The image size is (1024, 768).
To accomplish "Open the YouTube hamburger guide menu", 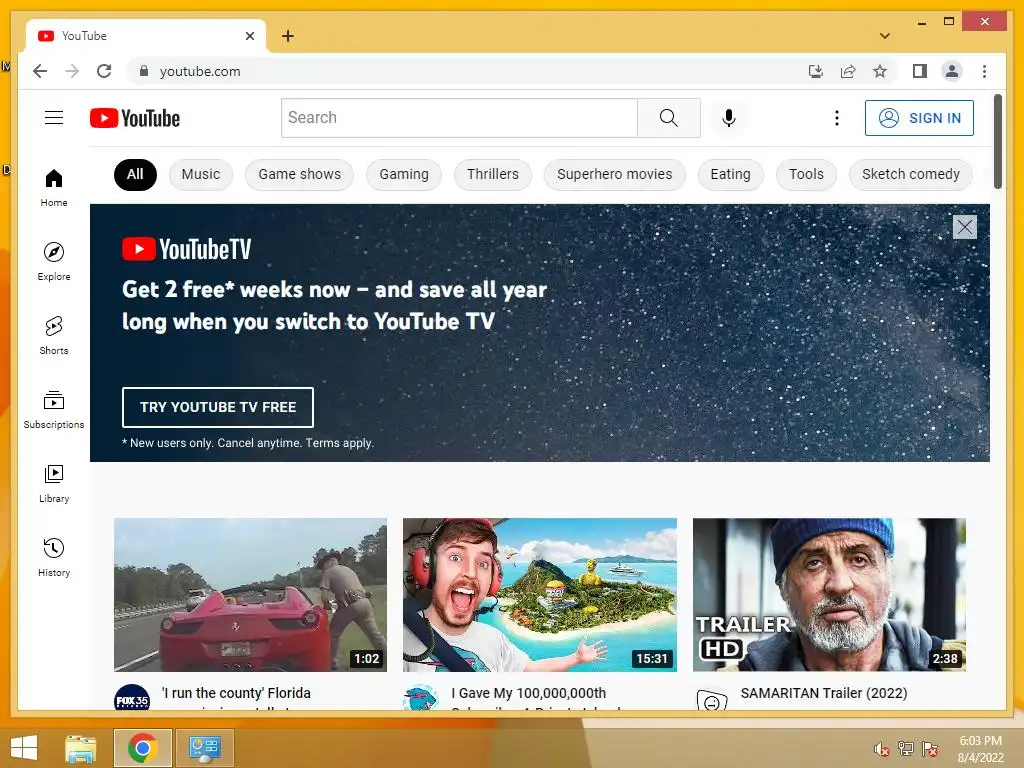I will point(54,118).
